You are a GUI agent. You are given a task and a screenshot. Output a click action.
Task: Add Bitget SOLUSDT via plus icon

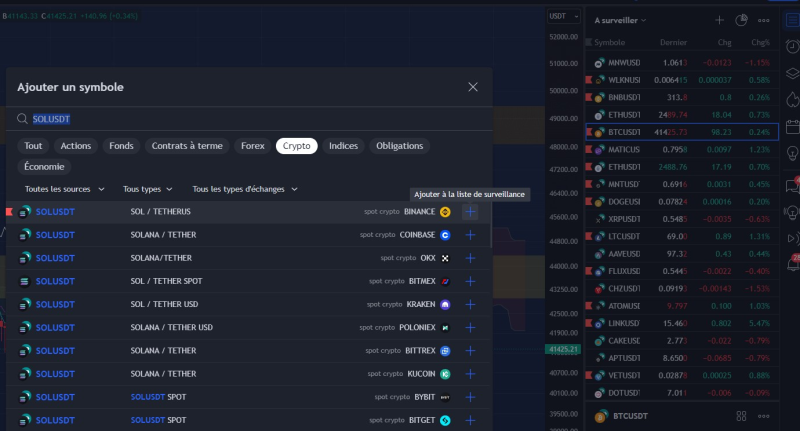click(470, 420)
